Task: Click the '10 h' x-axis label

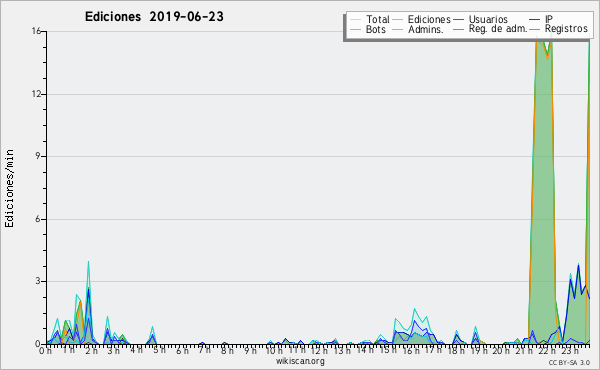Action: pyautogui.click(x=274, y=350)
